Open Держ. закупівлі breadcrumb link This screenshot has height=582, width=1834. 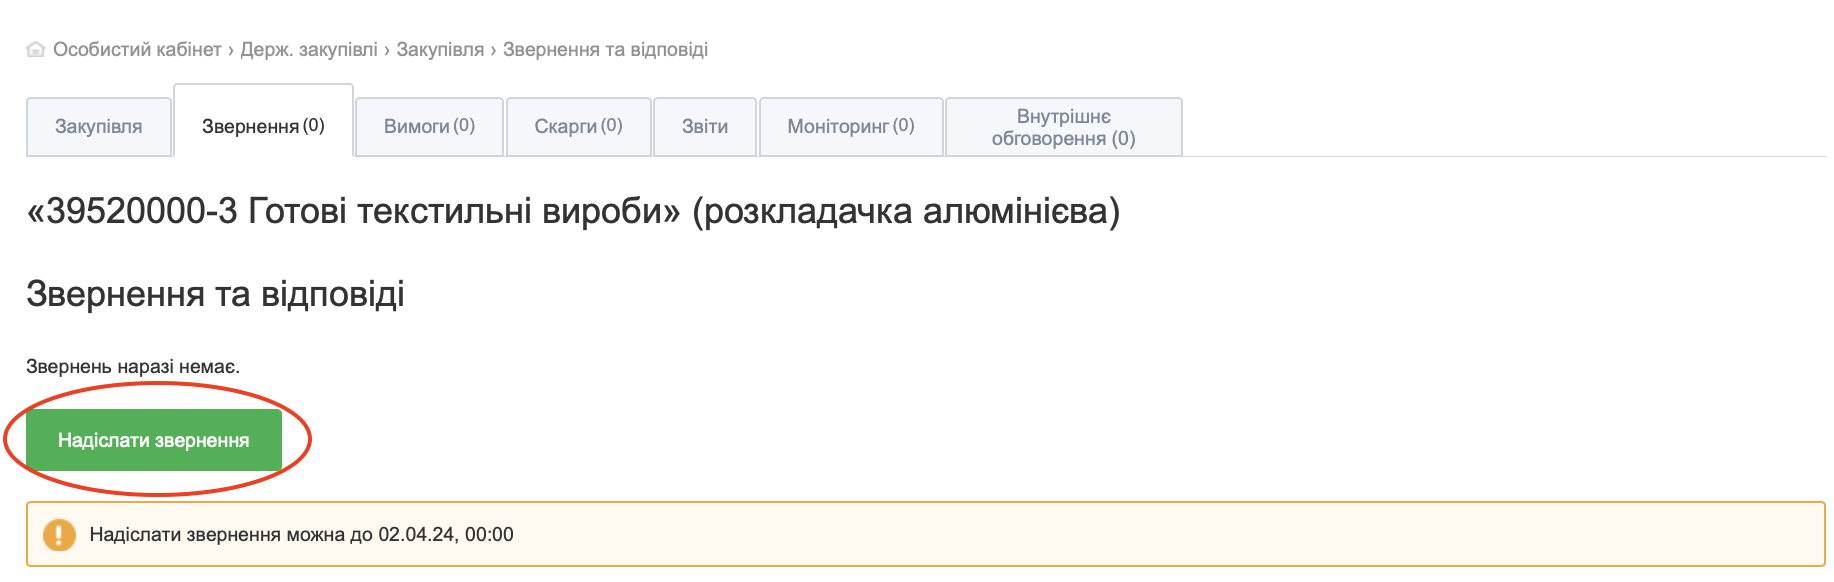(309, 50)
